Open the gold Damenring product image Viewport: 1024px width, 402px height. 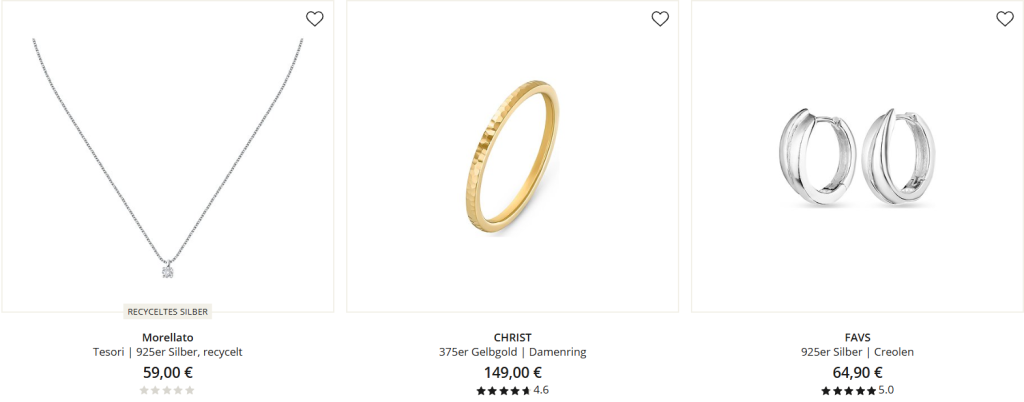tap(513, 157)
